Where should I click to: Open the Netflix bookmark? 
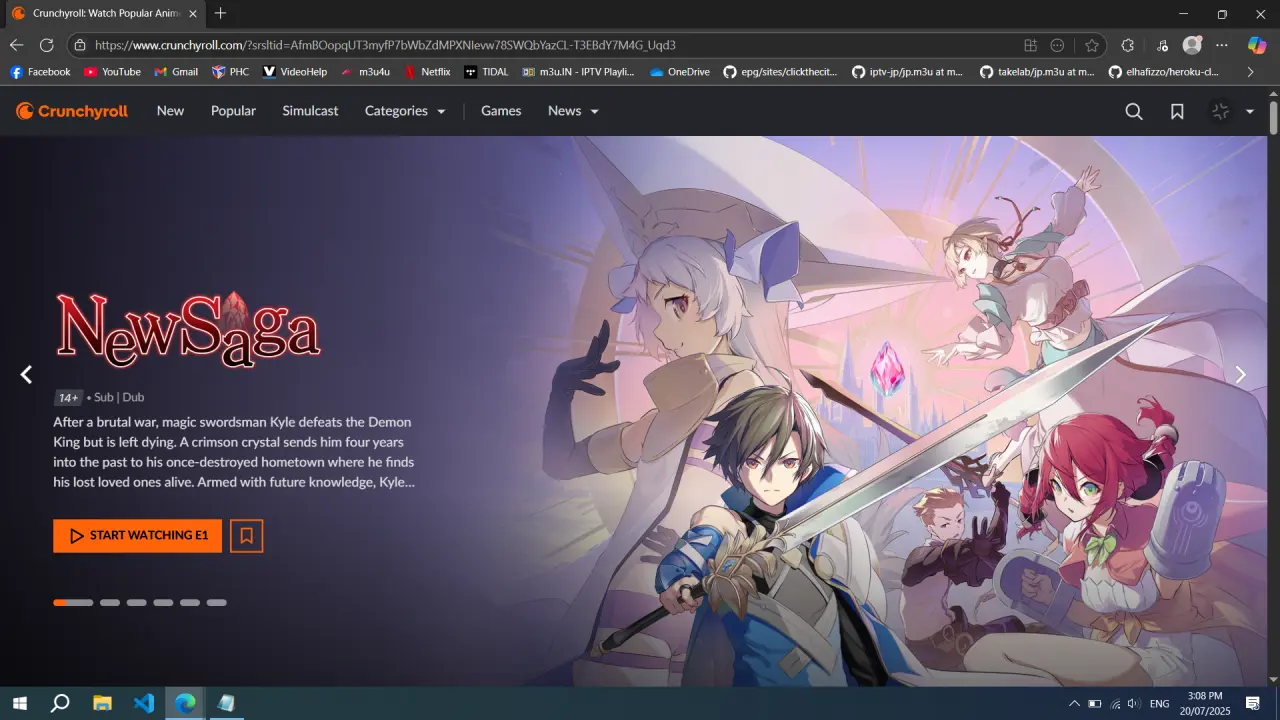coord(427,72)
